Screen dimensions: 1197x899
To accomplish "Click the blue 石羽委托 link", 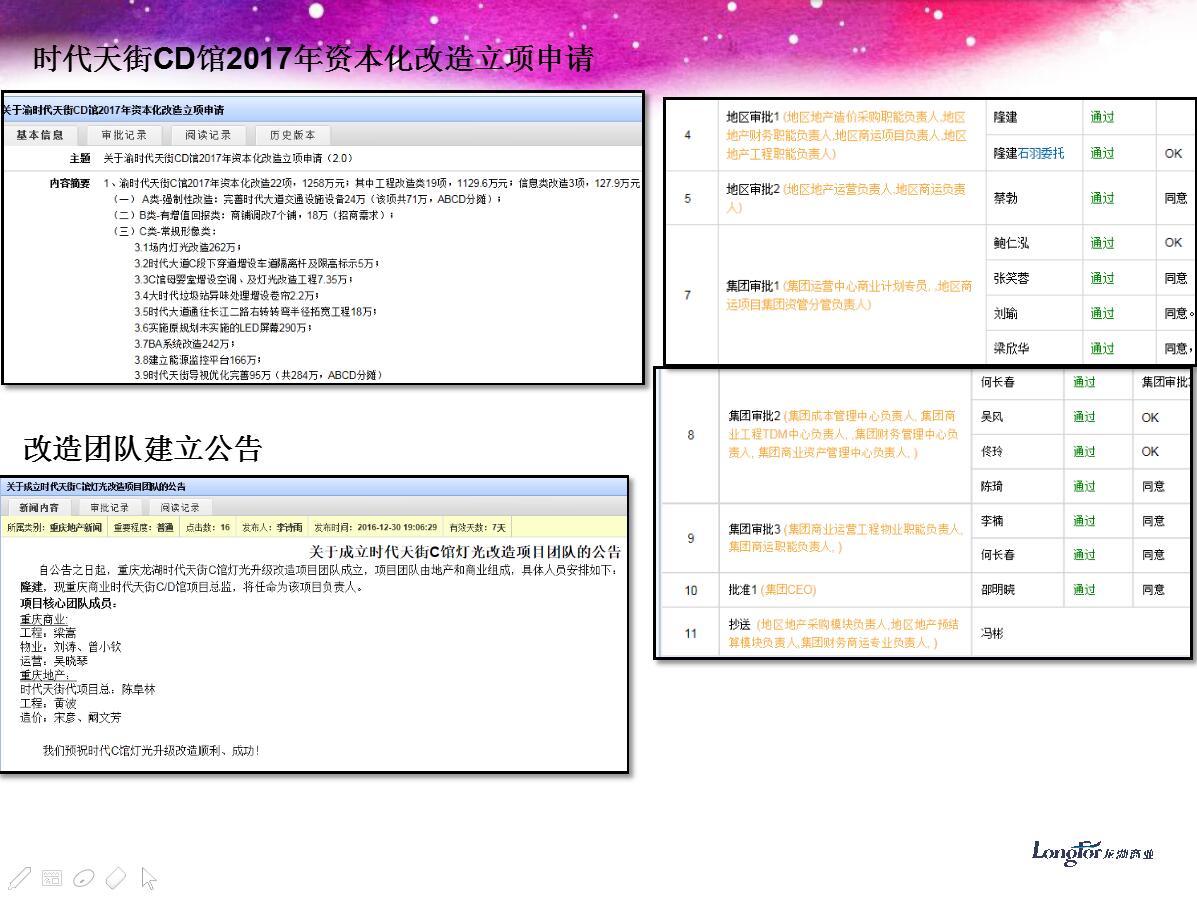I will 1041,153.
